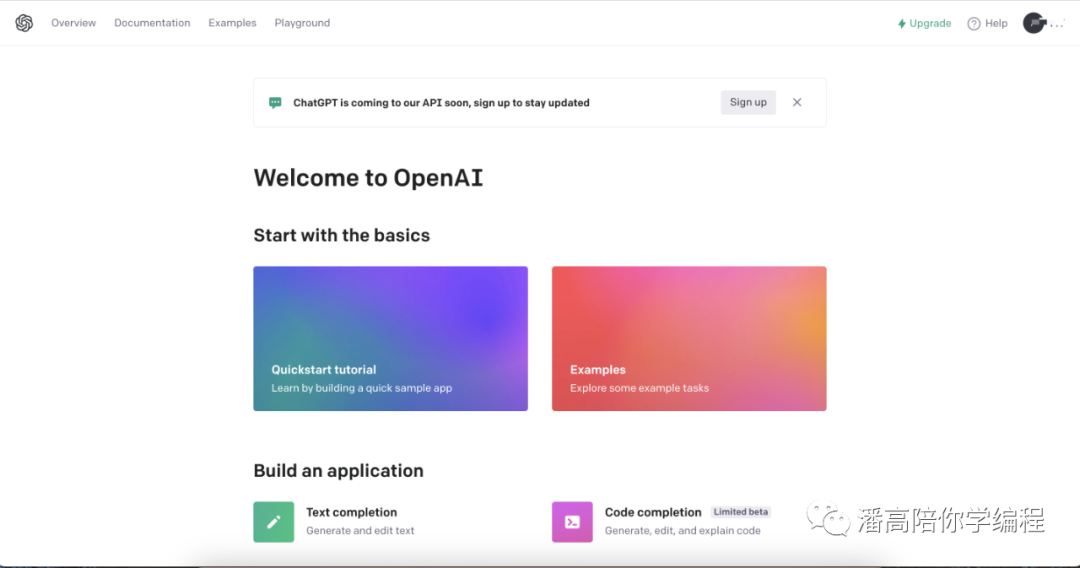
Task: Click the Code completion terminal icon
Action: click(572, 522)
